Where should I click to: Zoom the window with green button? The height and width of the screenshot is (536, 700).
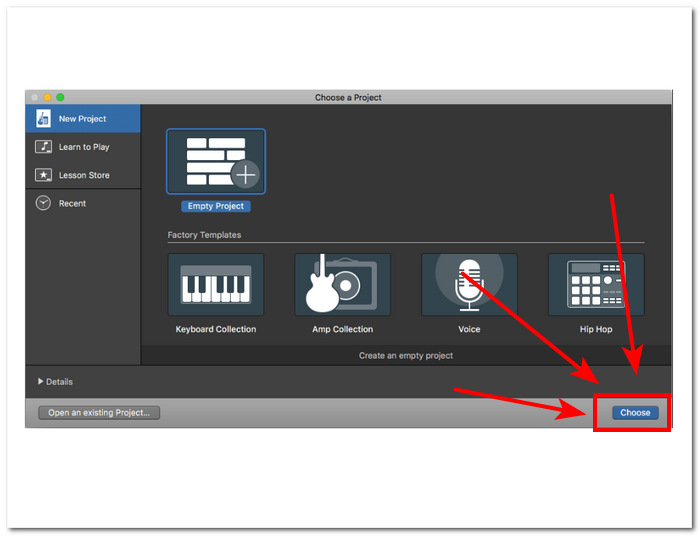60,97
